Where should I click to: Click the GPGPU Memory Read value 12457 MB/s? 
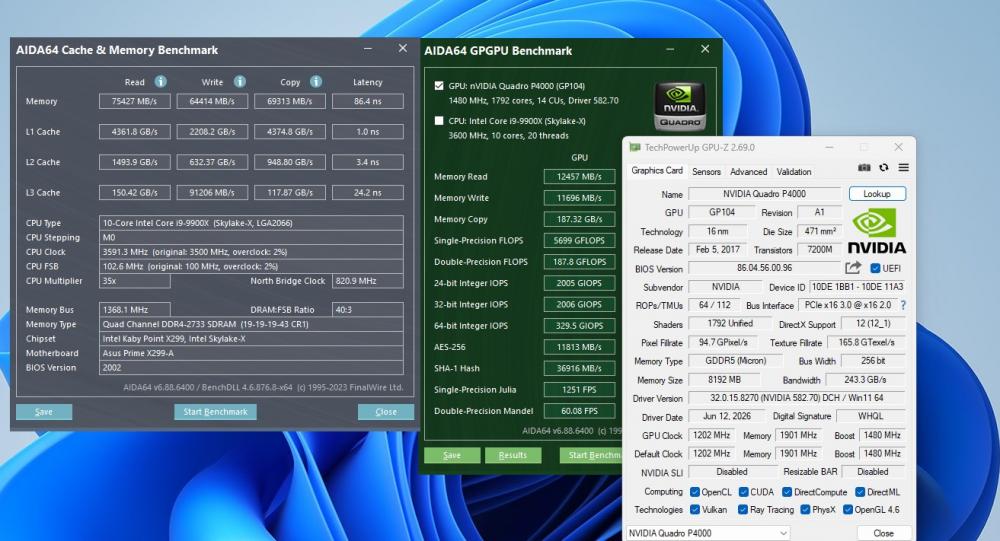pyautogui.click(x=579, y=177)
